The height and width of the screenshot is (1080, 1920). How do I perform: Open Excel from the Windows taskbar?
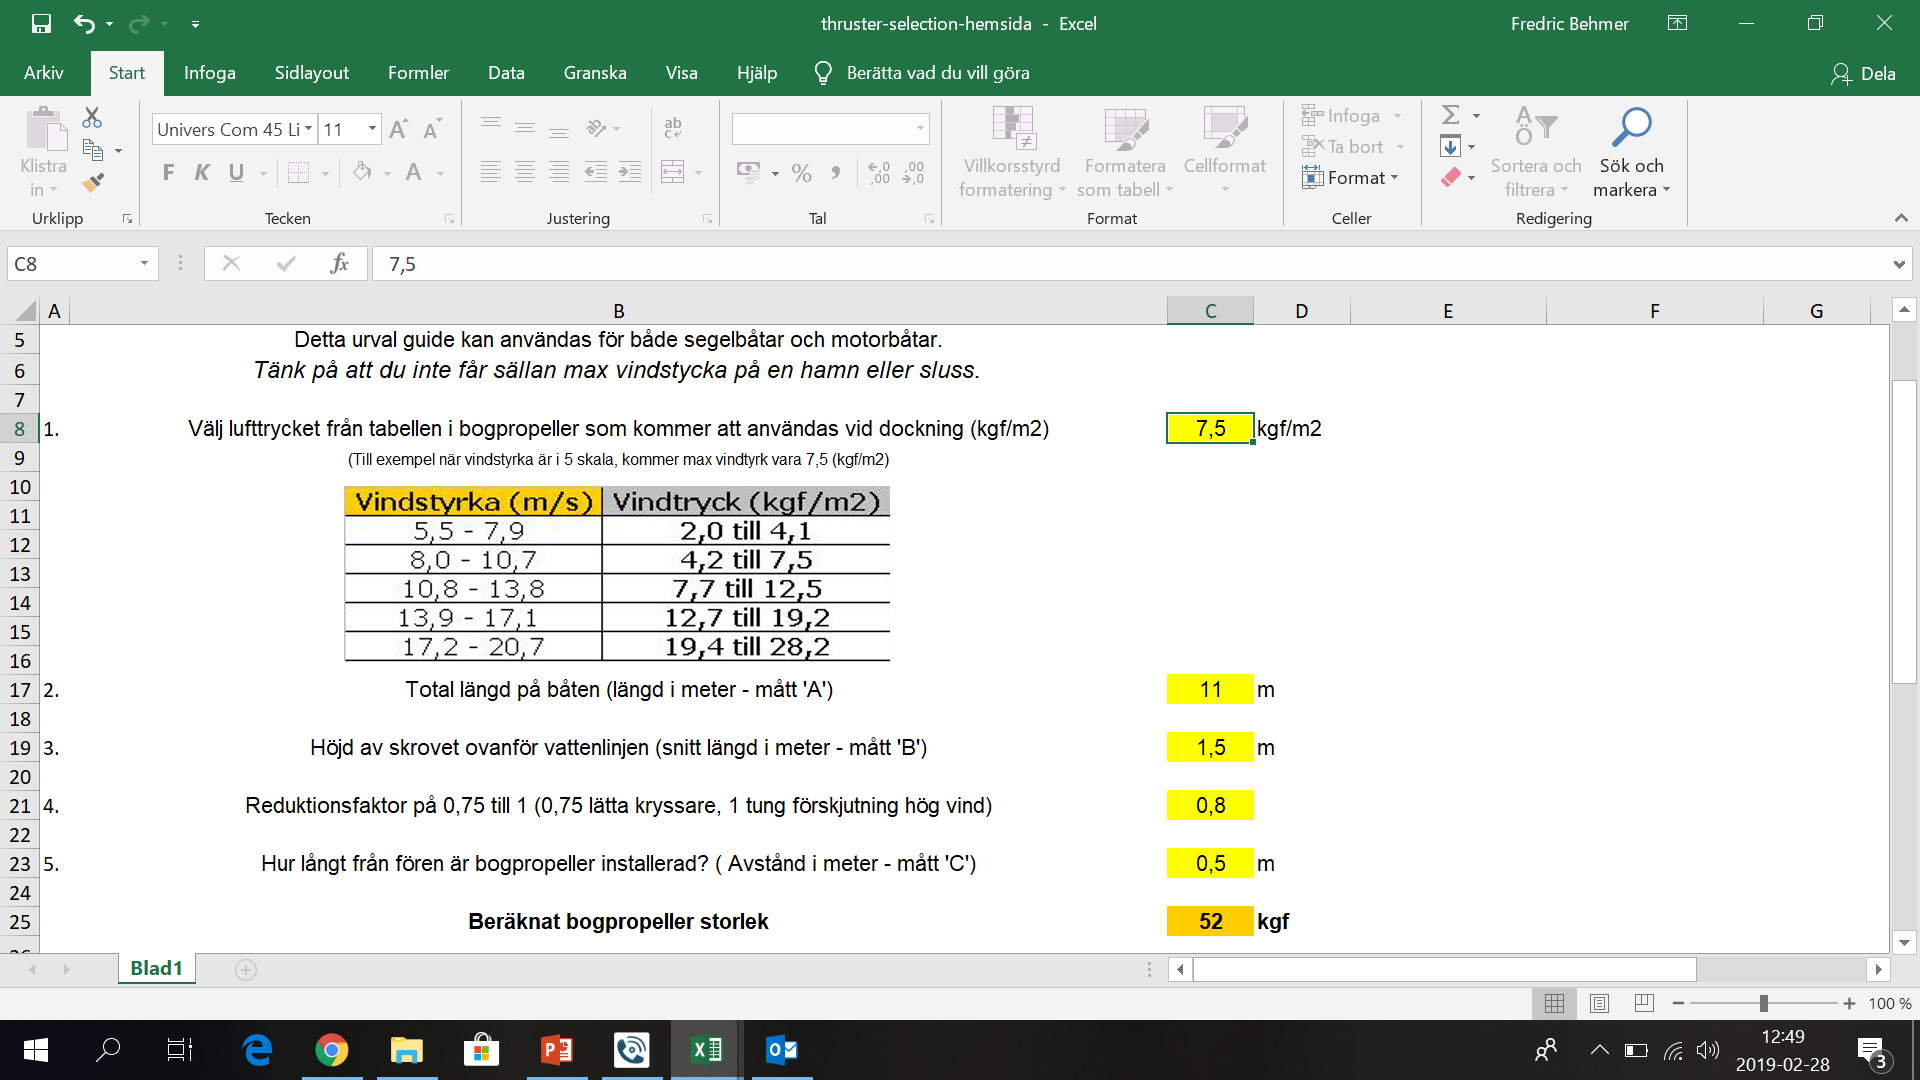tap(707, 1050)
